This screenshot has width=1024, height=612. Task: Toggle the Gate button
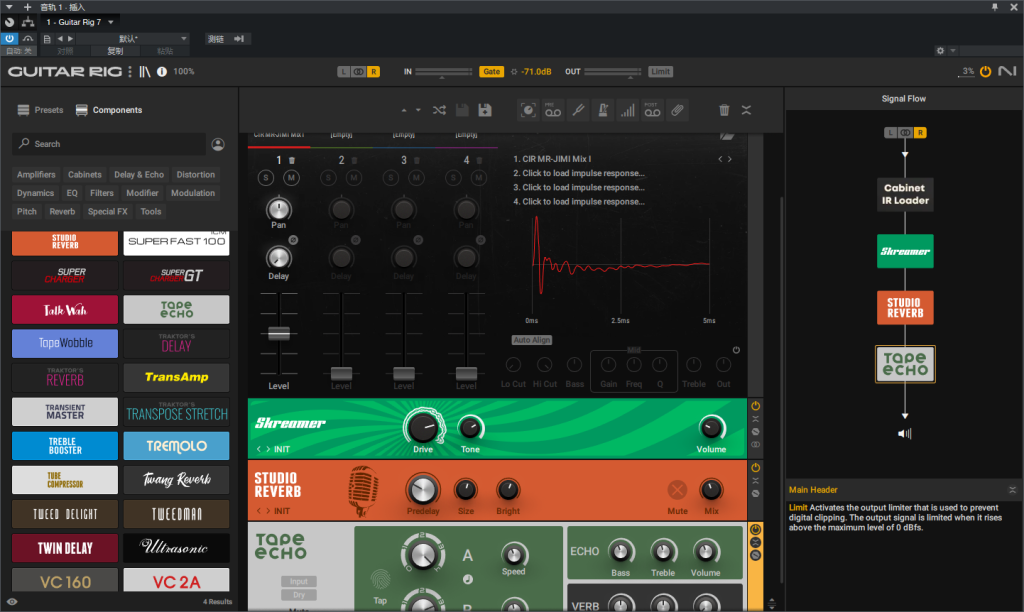tap(492, 72)
